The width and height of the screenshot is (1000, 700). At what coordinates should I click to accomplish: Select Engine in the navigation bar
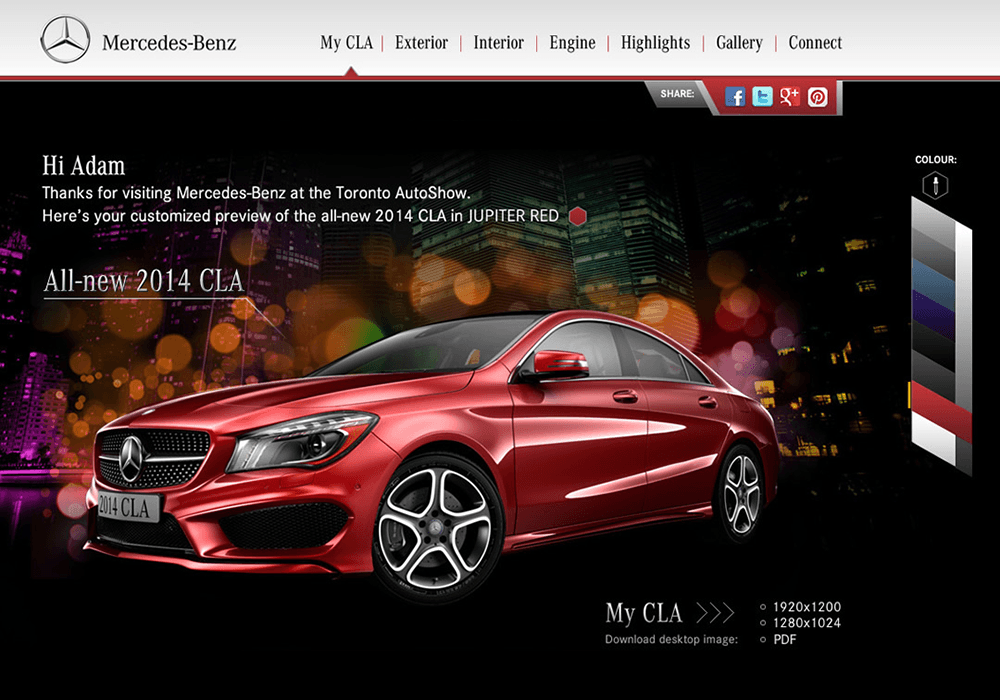point(573,43)
